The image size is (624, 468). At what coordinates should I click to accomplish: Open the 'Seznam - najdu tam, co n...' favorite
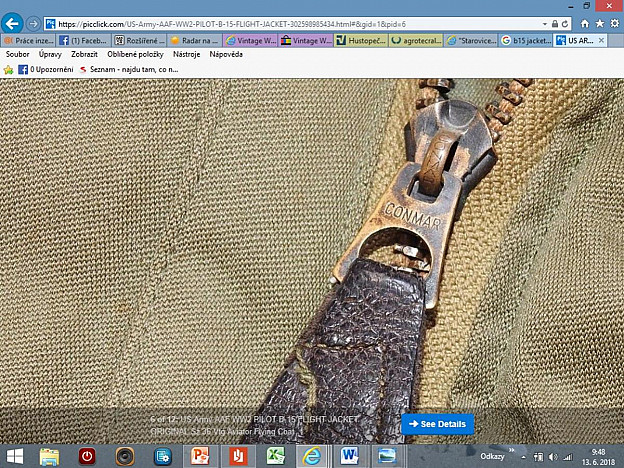(x=129, y=70)
